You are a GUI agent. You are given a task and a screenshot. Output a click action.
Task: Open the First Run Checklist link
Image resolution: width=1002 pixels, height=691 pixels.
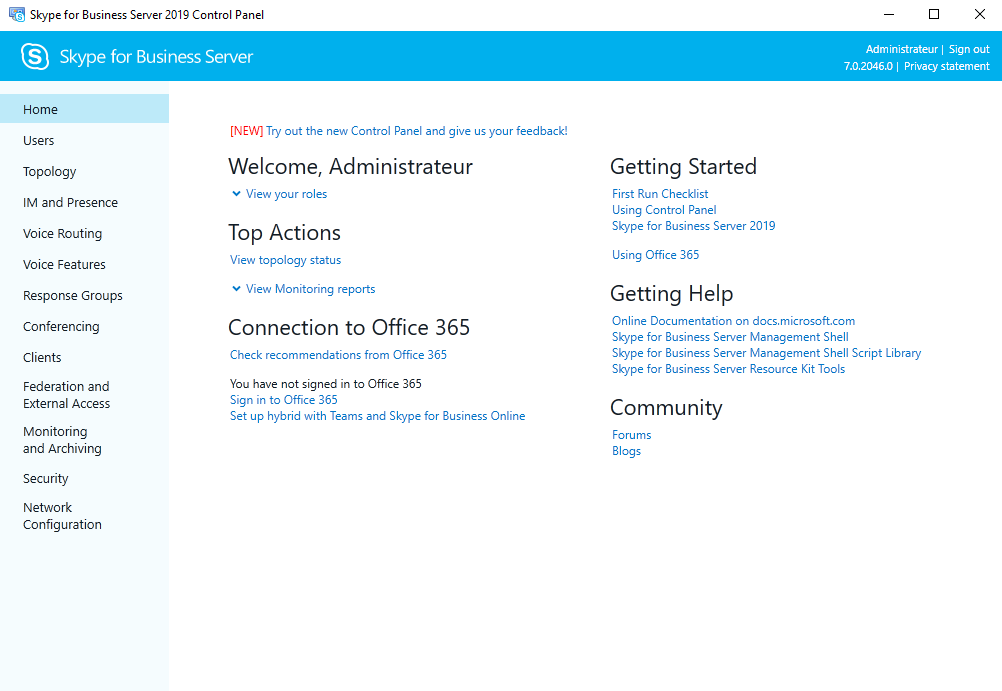(660, 194)
